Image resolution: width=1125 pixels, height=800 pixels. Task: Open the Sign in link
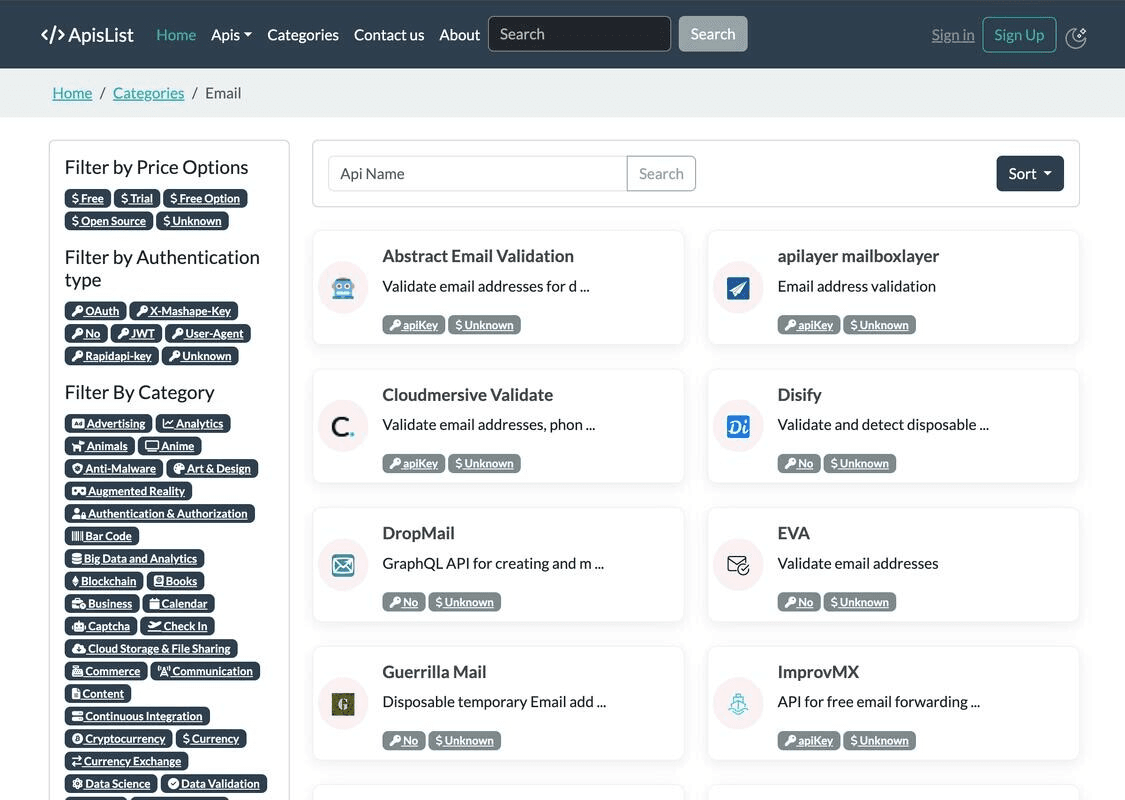(951, 34)
